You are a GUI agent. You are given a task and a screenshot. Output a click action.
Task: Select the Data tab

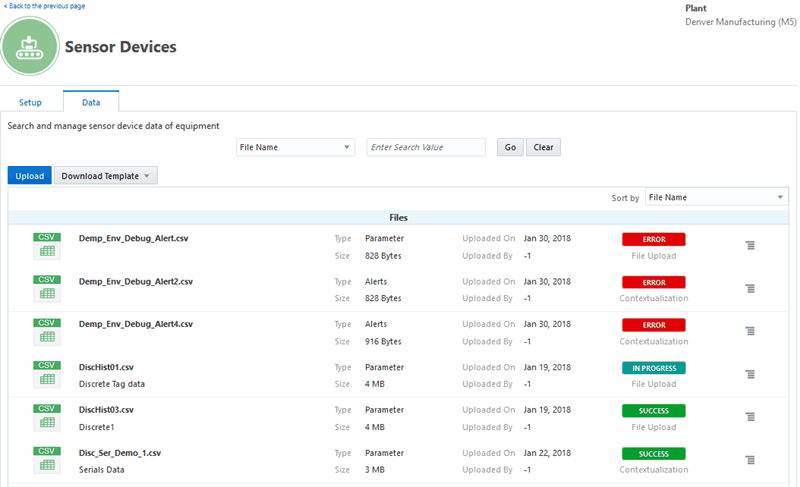(91, 102)
